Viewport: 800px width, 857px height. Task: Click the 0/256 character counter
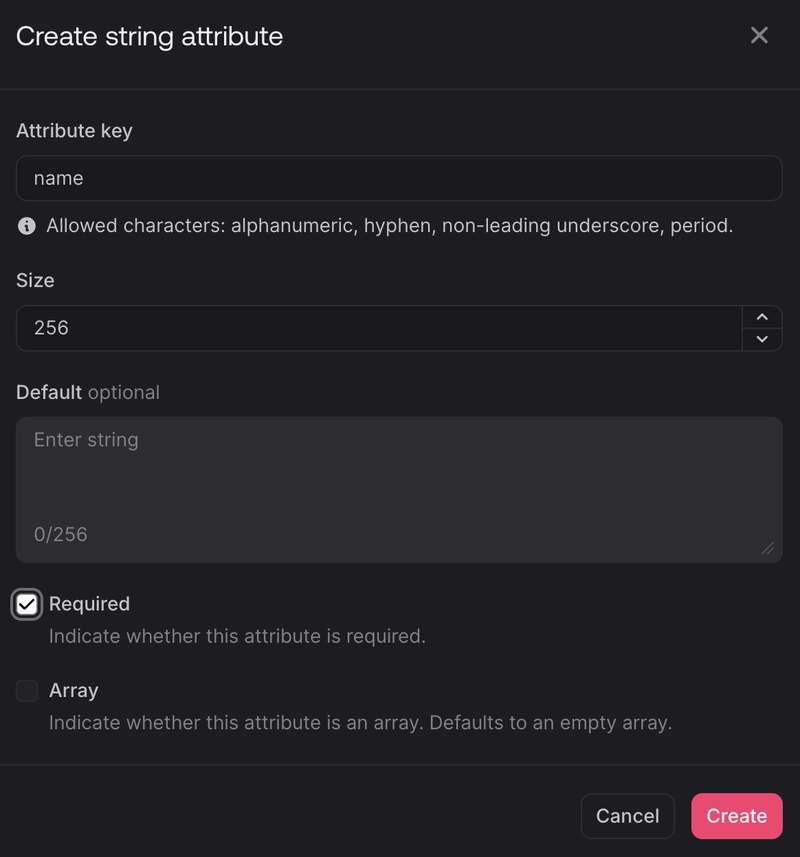coord(61,534)
